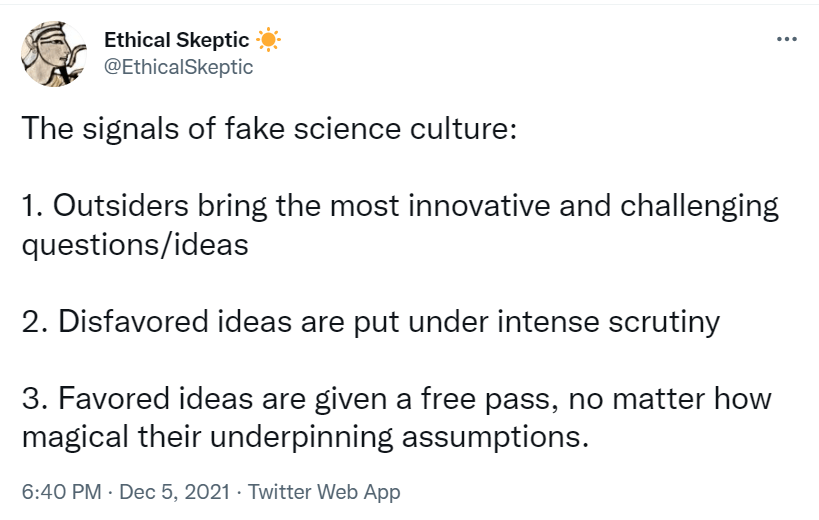Open the Ethical Skeptic profile avatar

[x=52, y=53]
